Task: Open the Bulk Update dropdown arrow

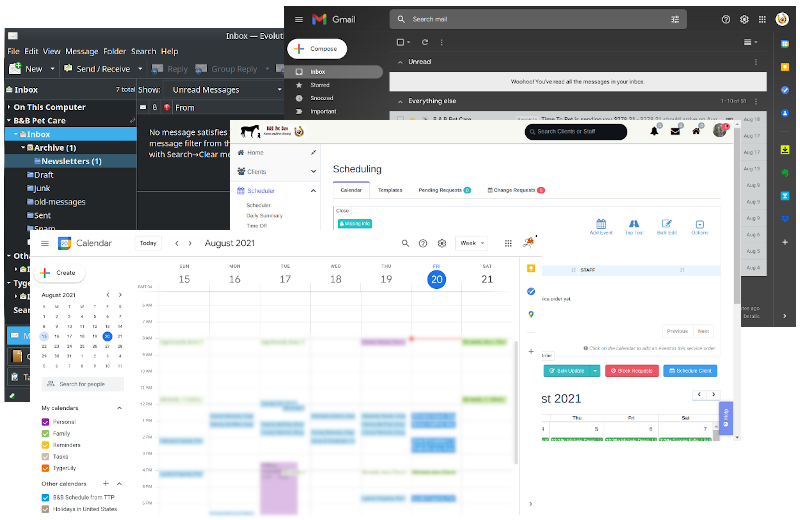Action: [595, 371]
